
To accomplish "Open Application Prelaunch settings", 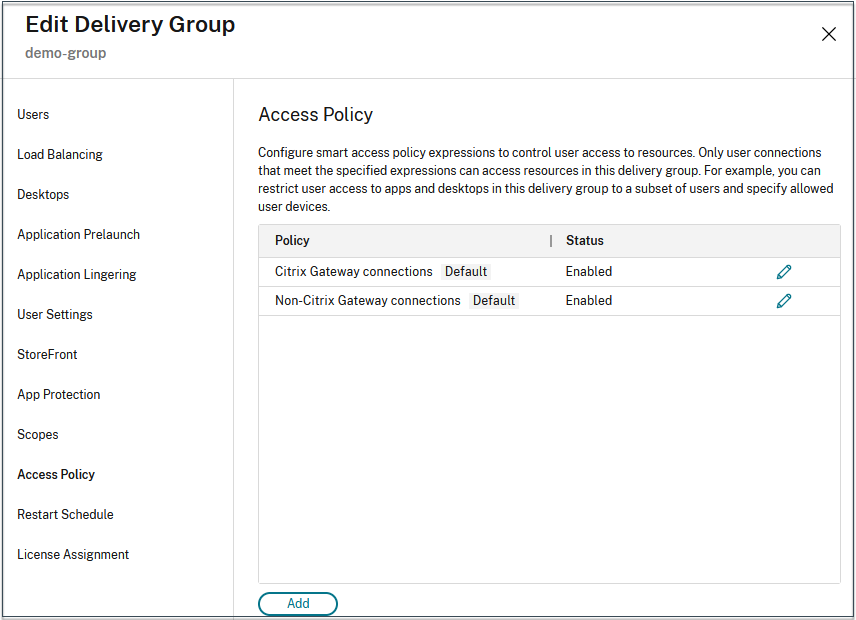I will click(x=78, y=235).
